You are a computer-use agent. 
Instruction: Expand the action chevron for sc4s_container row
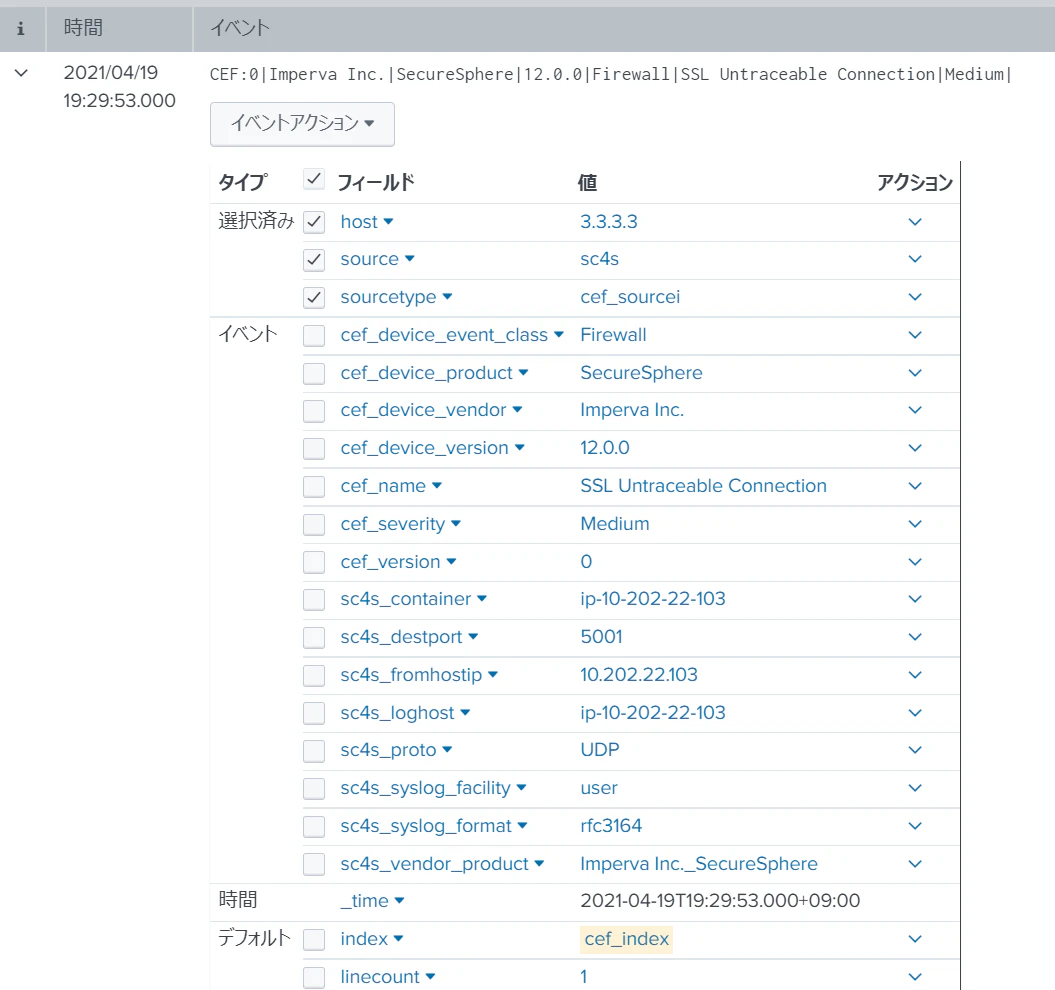click(x=915, y=599)
